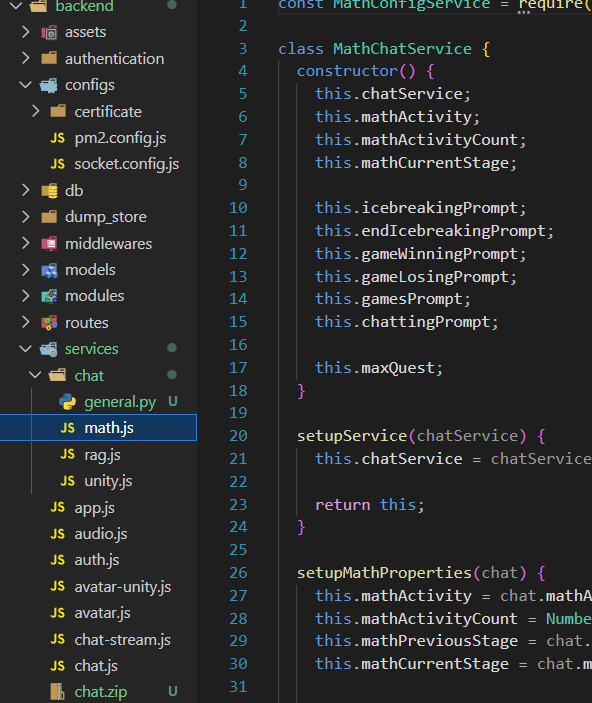Viewport: 592px width, 703px height.
Task: Open unity.js file
Action: [x=108, y=481]
